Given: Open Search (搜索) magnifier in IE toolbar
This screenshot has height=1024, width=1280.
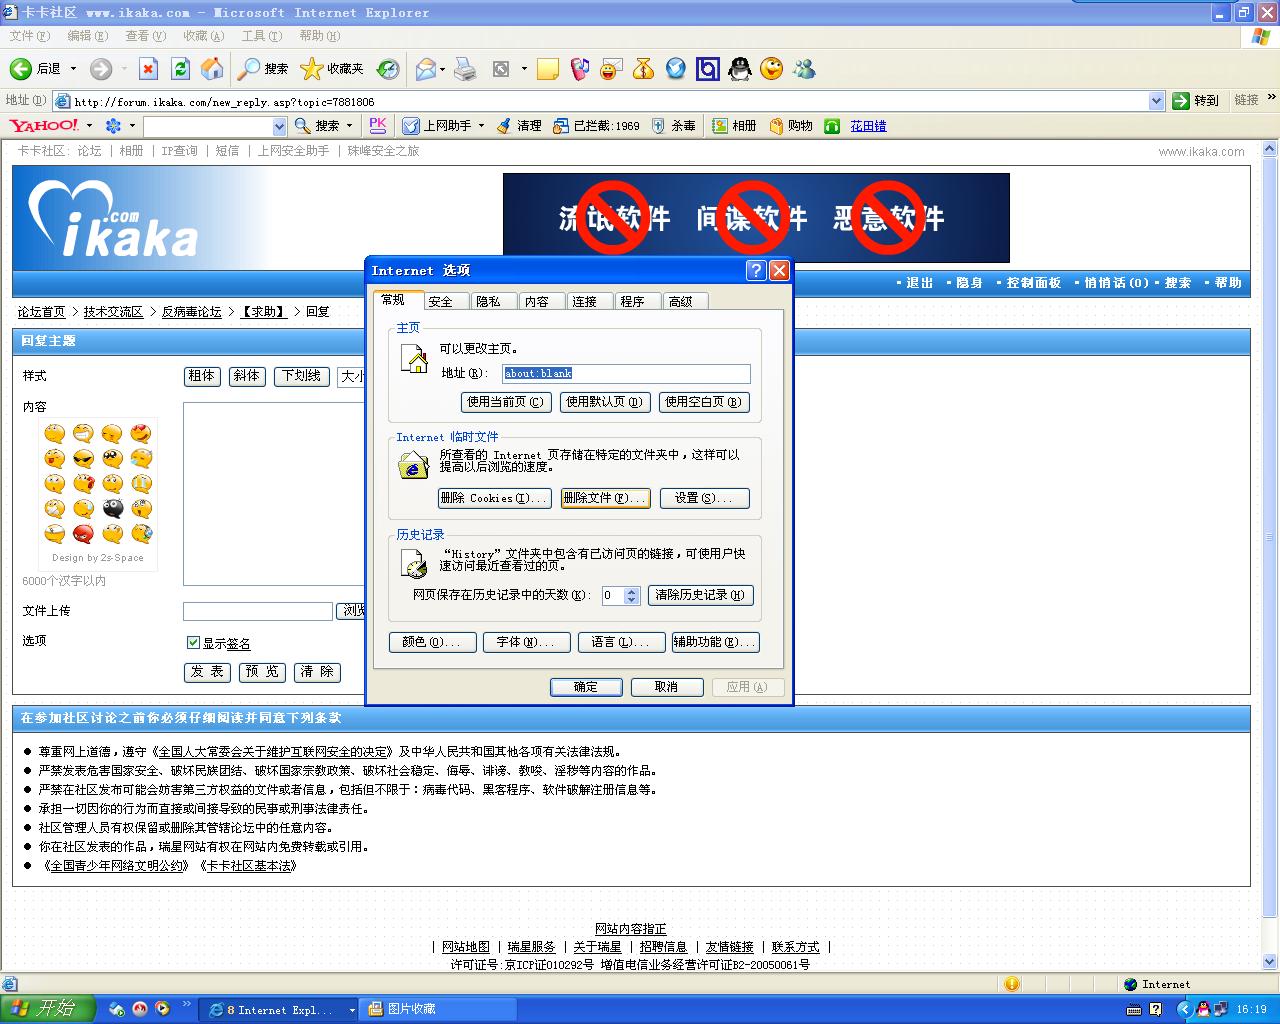Looking at the screenshot, I should [249, 69].
